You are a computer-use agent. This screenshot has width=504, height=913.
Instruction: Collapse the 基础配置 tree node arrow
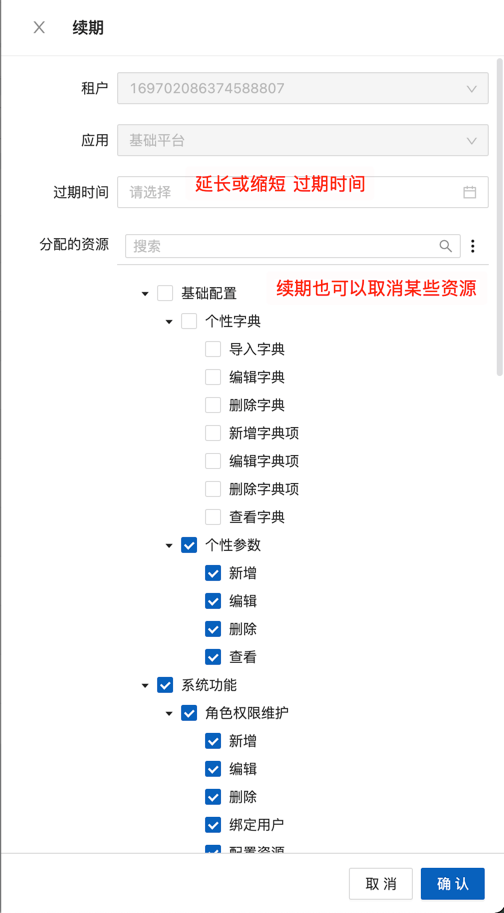click(x=145, y=293)
